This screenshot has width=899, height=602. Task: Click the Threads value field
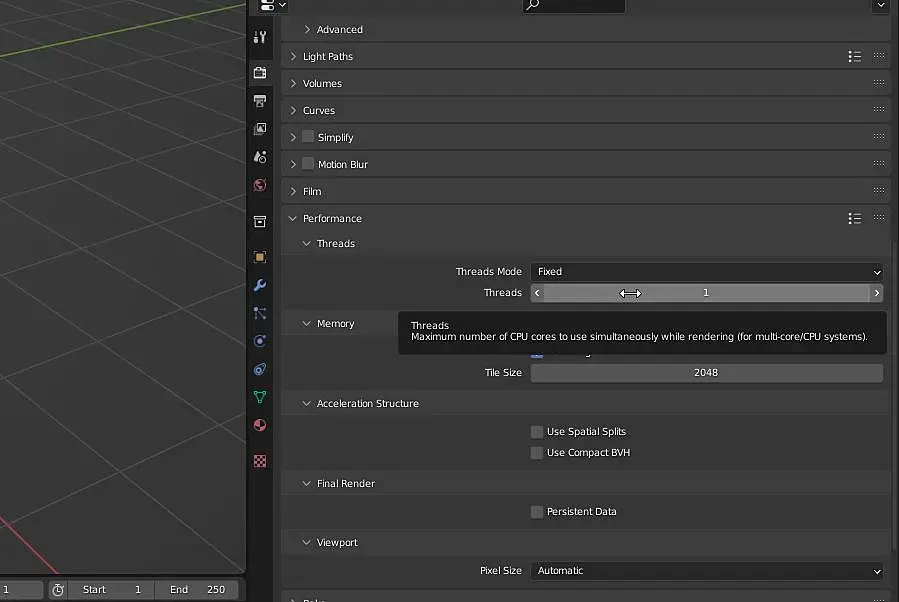pos(706,293)
